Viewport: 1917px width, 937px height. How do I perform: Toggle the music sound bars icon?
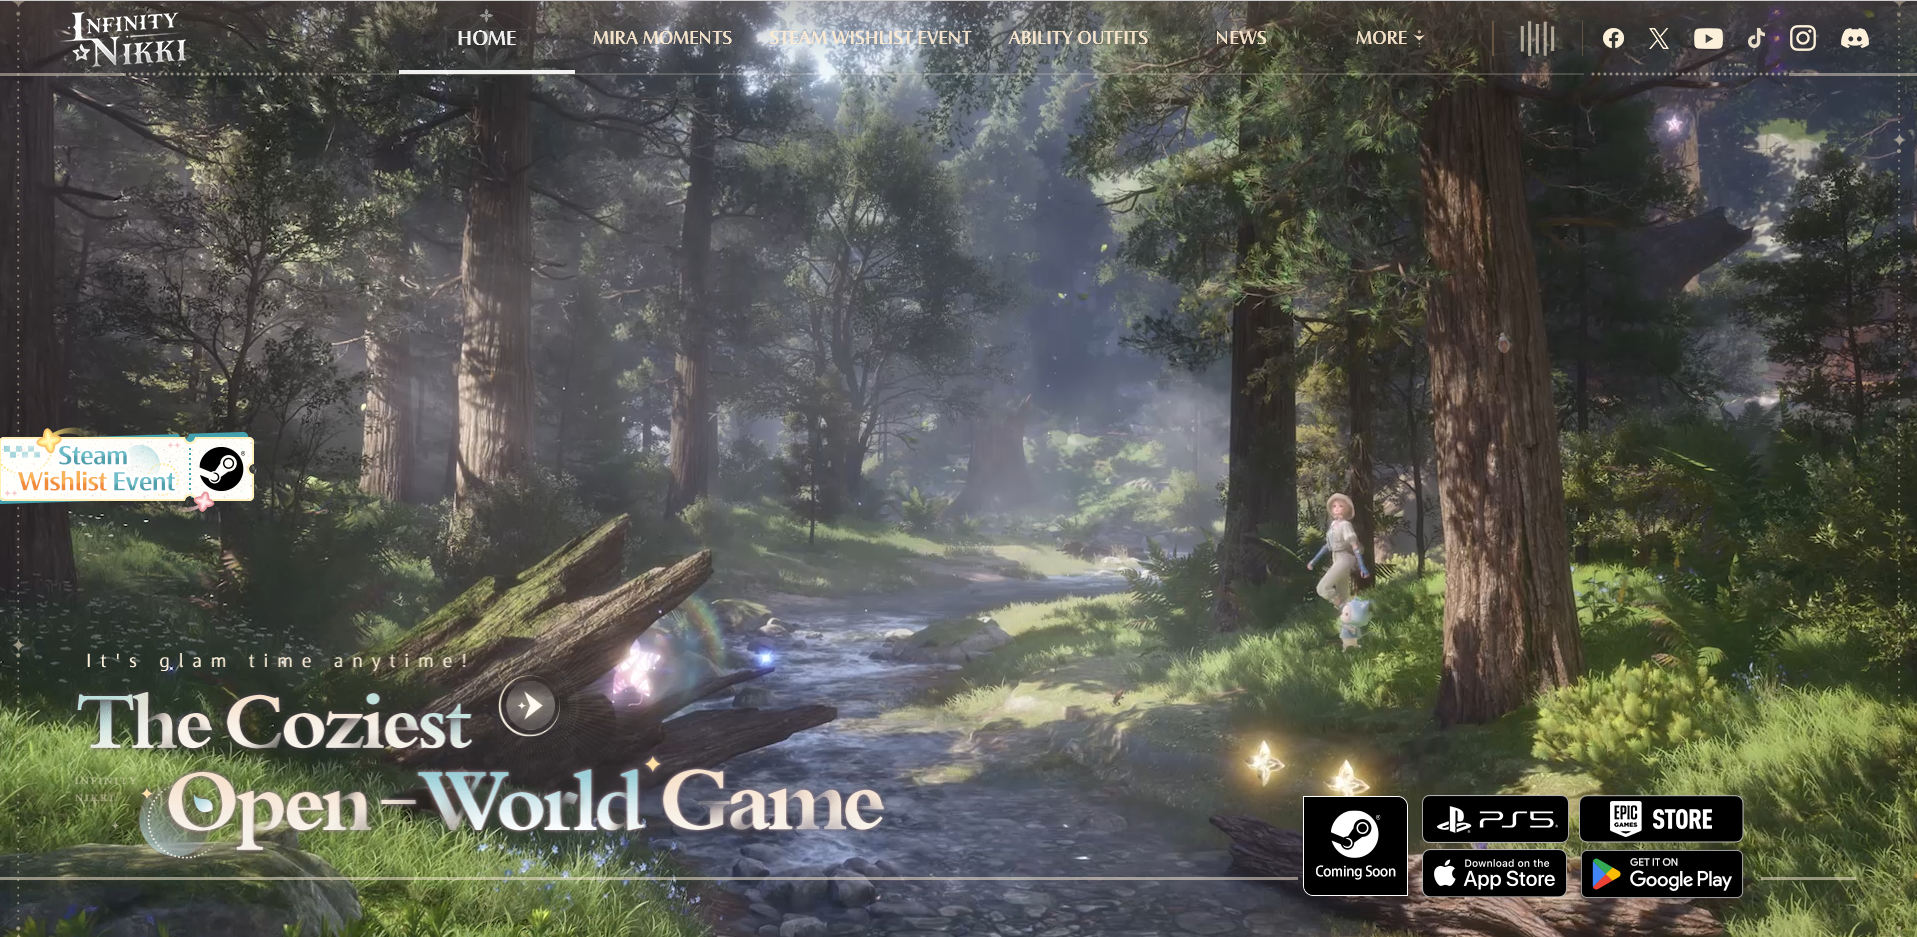tap(1538, 39)
